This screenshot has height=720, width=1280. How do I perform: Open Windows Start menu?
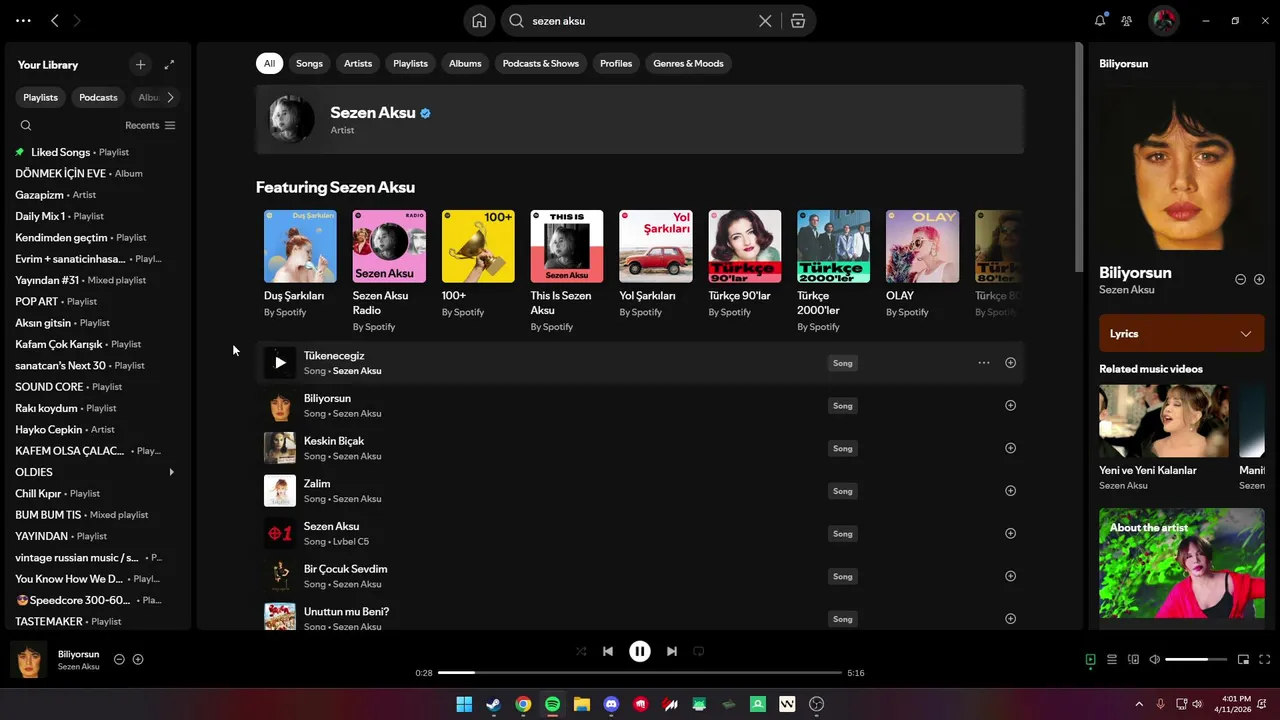[x=464, y=704]
